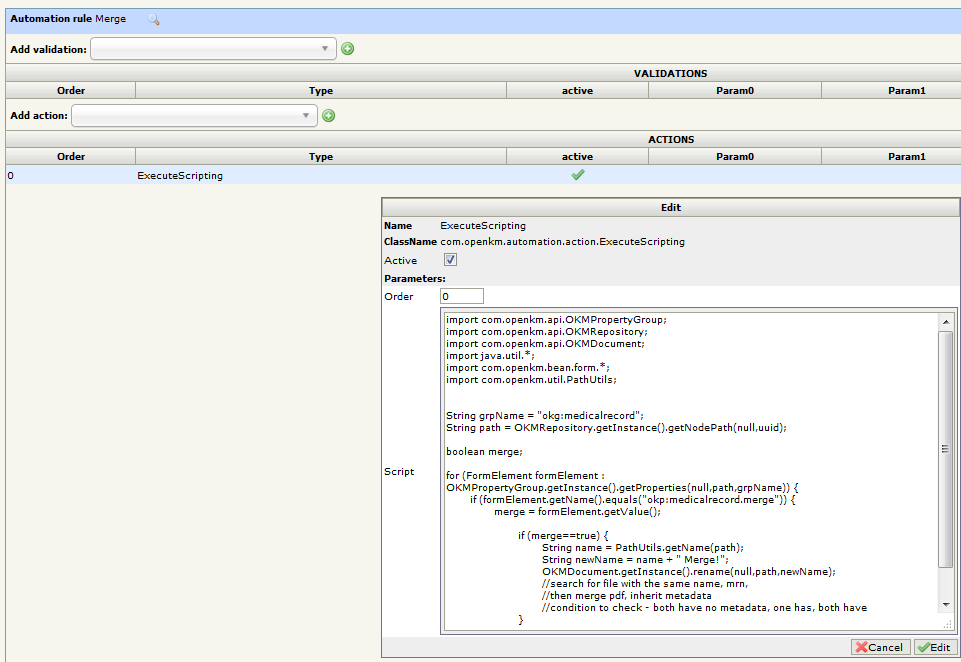Click green plus icon next to Add validation

coord(348,48)
